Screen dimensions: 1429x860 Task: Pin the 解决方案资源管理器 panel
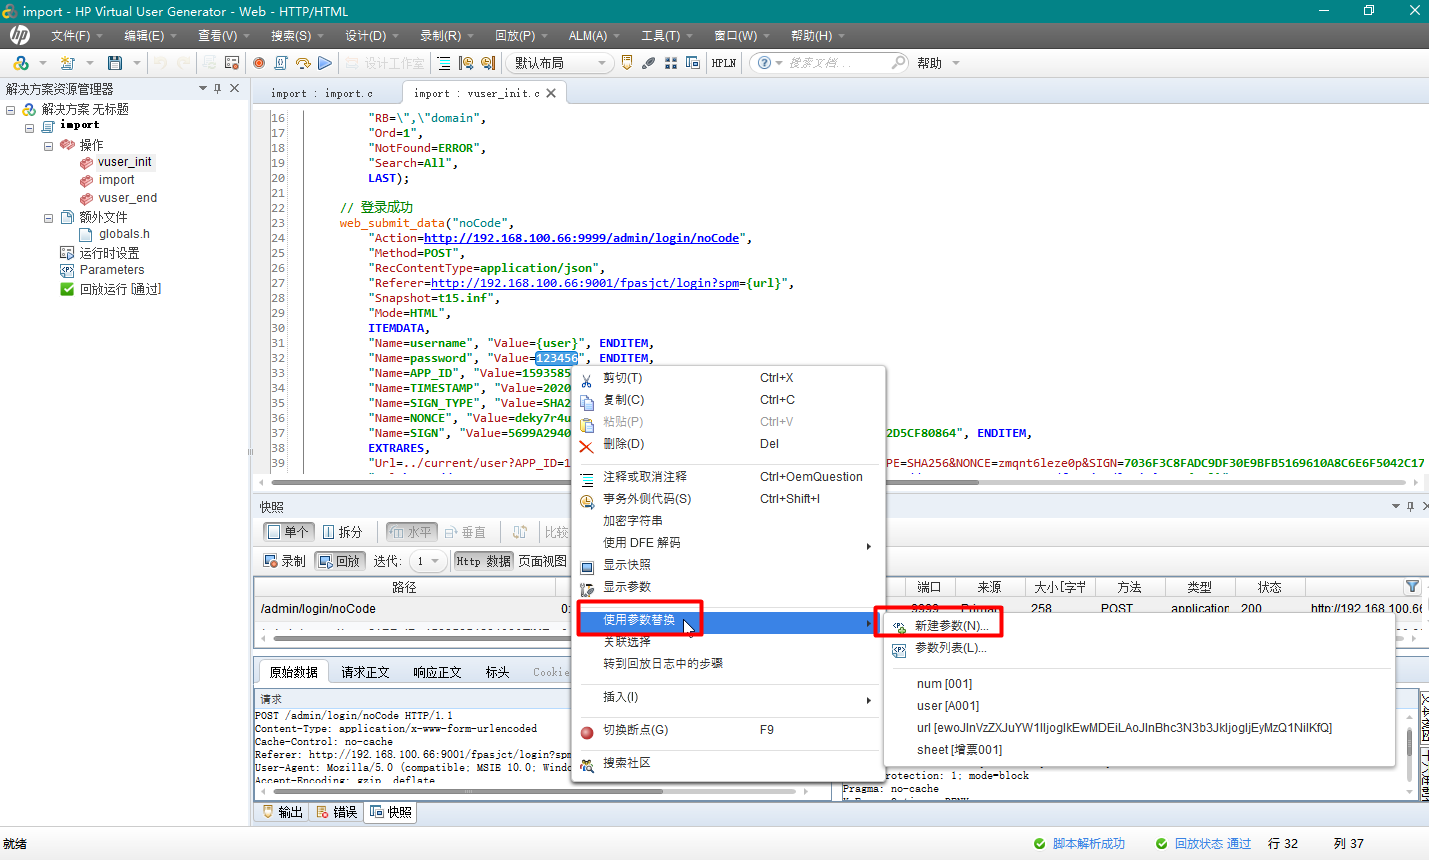pyautogui.click(x=216, y=88)
